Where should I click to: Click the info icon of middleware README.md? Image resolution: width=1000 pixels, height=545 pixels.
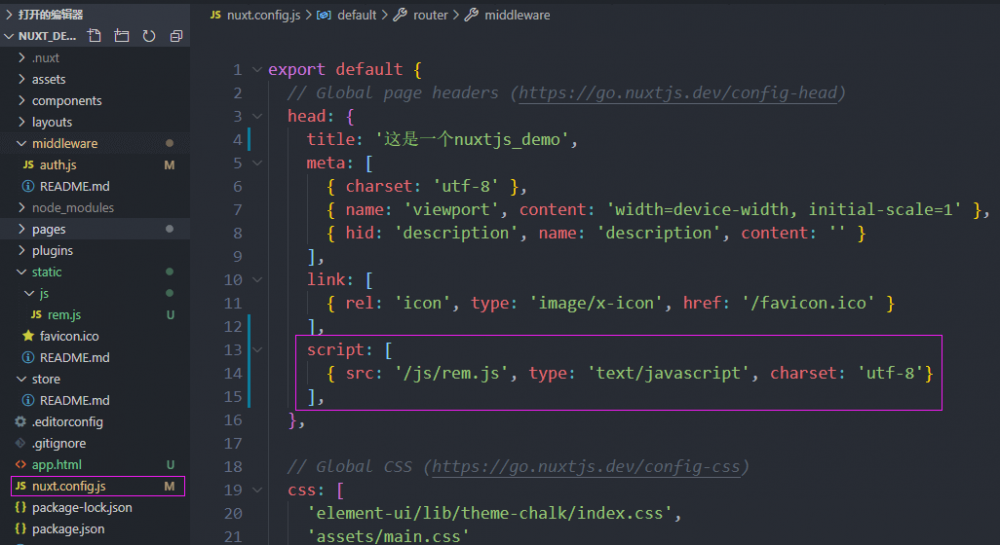[x=28, y=186]
